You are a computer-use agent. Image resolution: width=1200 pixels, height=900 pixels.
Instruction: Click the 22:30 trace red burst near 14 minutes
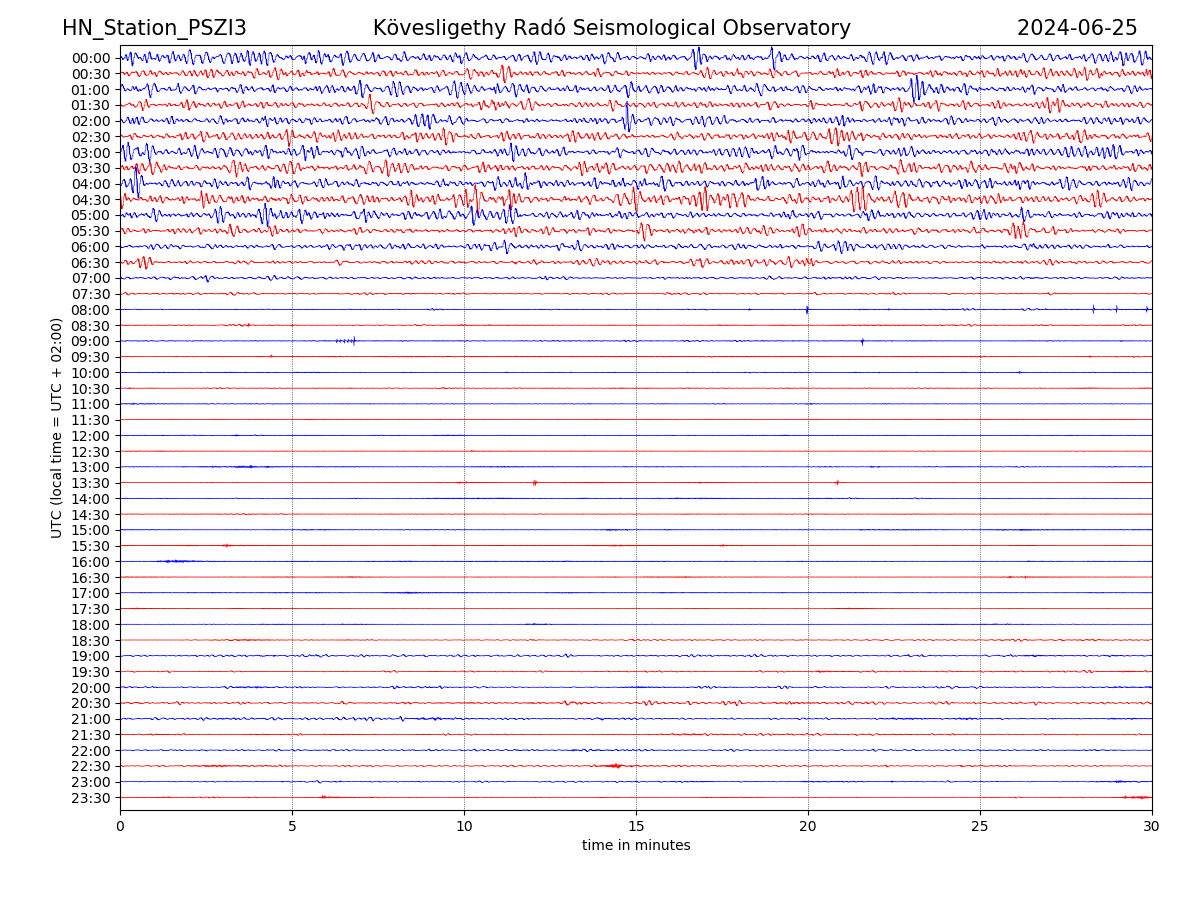(x=614, y=766)
